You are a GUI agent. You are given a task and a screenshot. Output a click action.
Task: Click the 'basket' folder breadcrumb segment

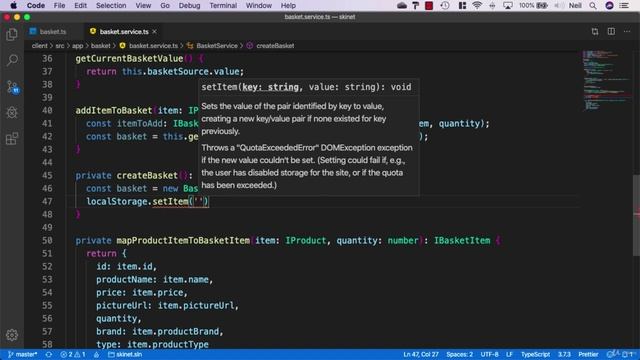100,46
